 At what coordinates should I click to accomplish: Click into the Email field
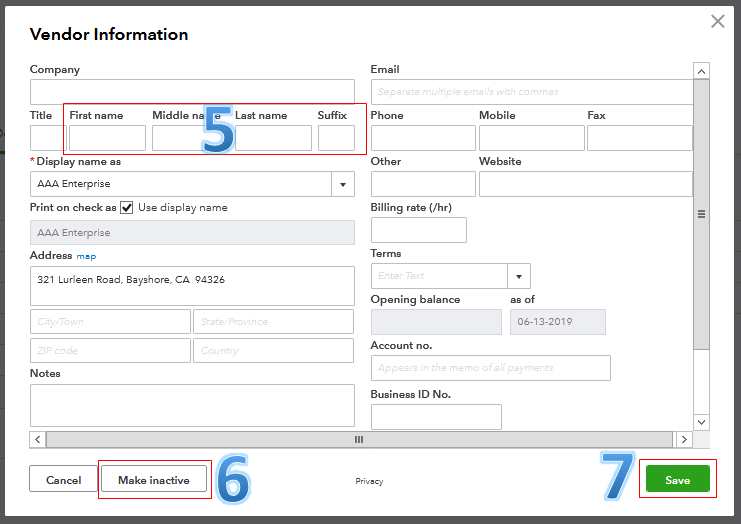click(x=530, y=92)
